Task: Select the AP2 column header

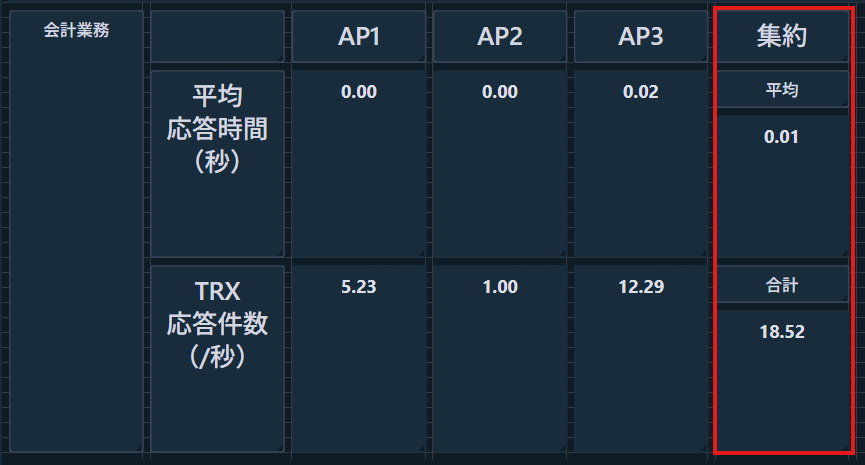Action: 500,37
